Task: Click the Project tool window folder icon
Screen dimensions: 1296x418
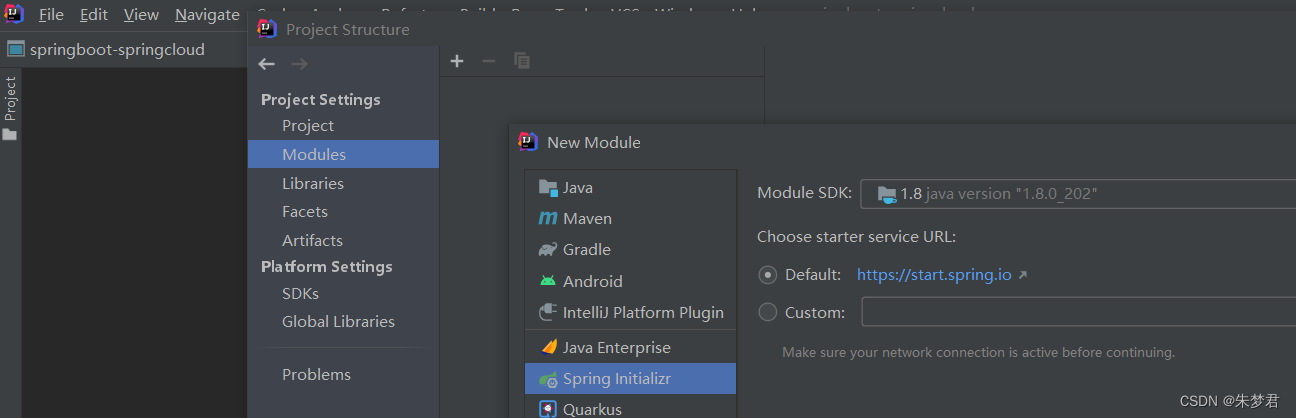Action: [10, 134]
